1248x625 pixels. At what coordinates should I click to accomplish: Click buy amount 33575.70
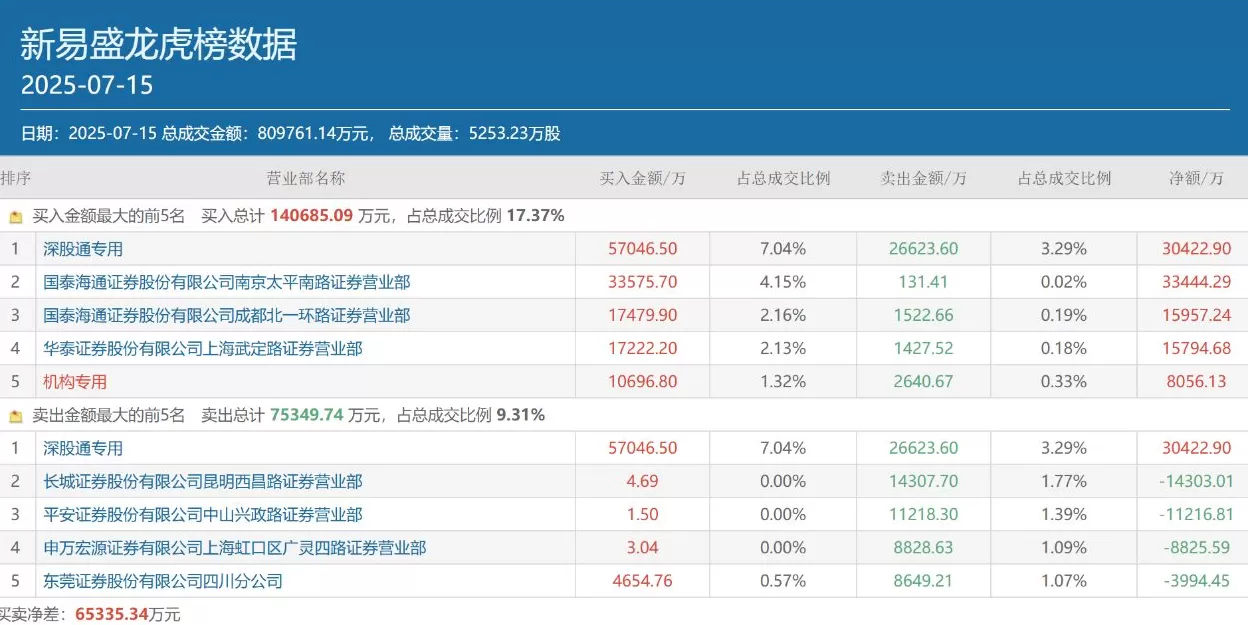(x=643, y=282)
